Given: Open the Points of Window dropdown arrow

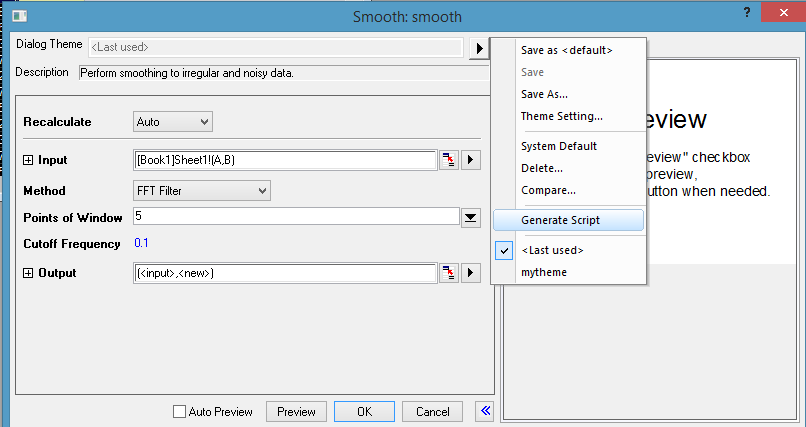Looking at the screenshot, I should [x=471, y=217].
